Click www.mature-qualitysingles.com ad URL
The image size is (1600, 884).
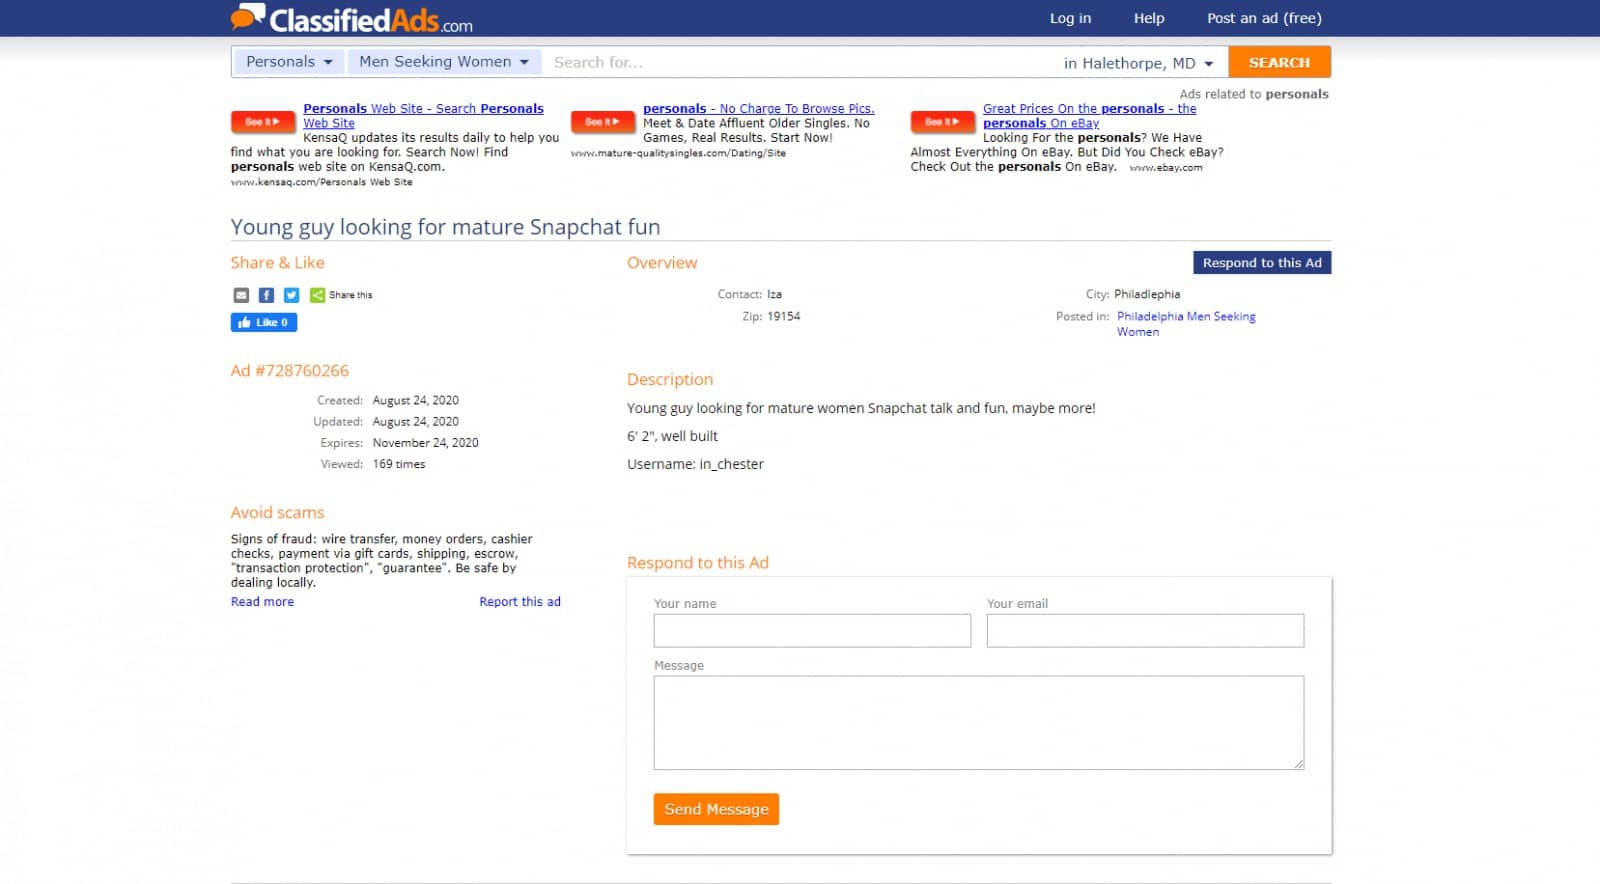(x=678, y=153)
